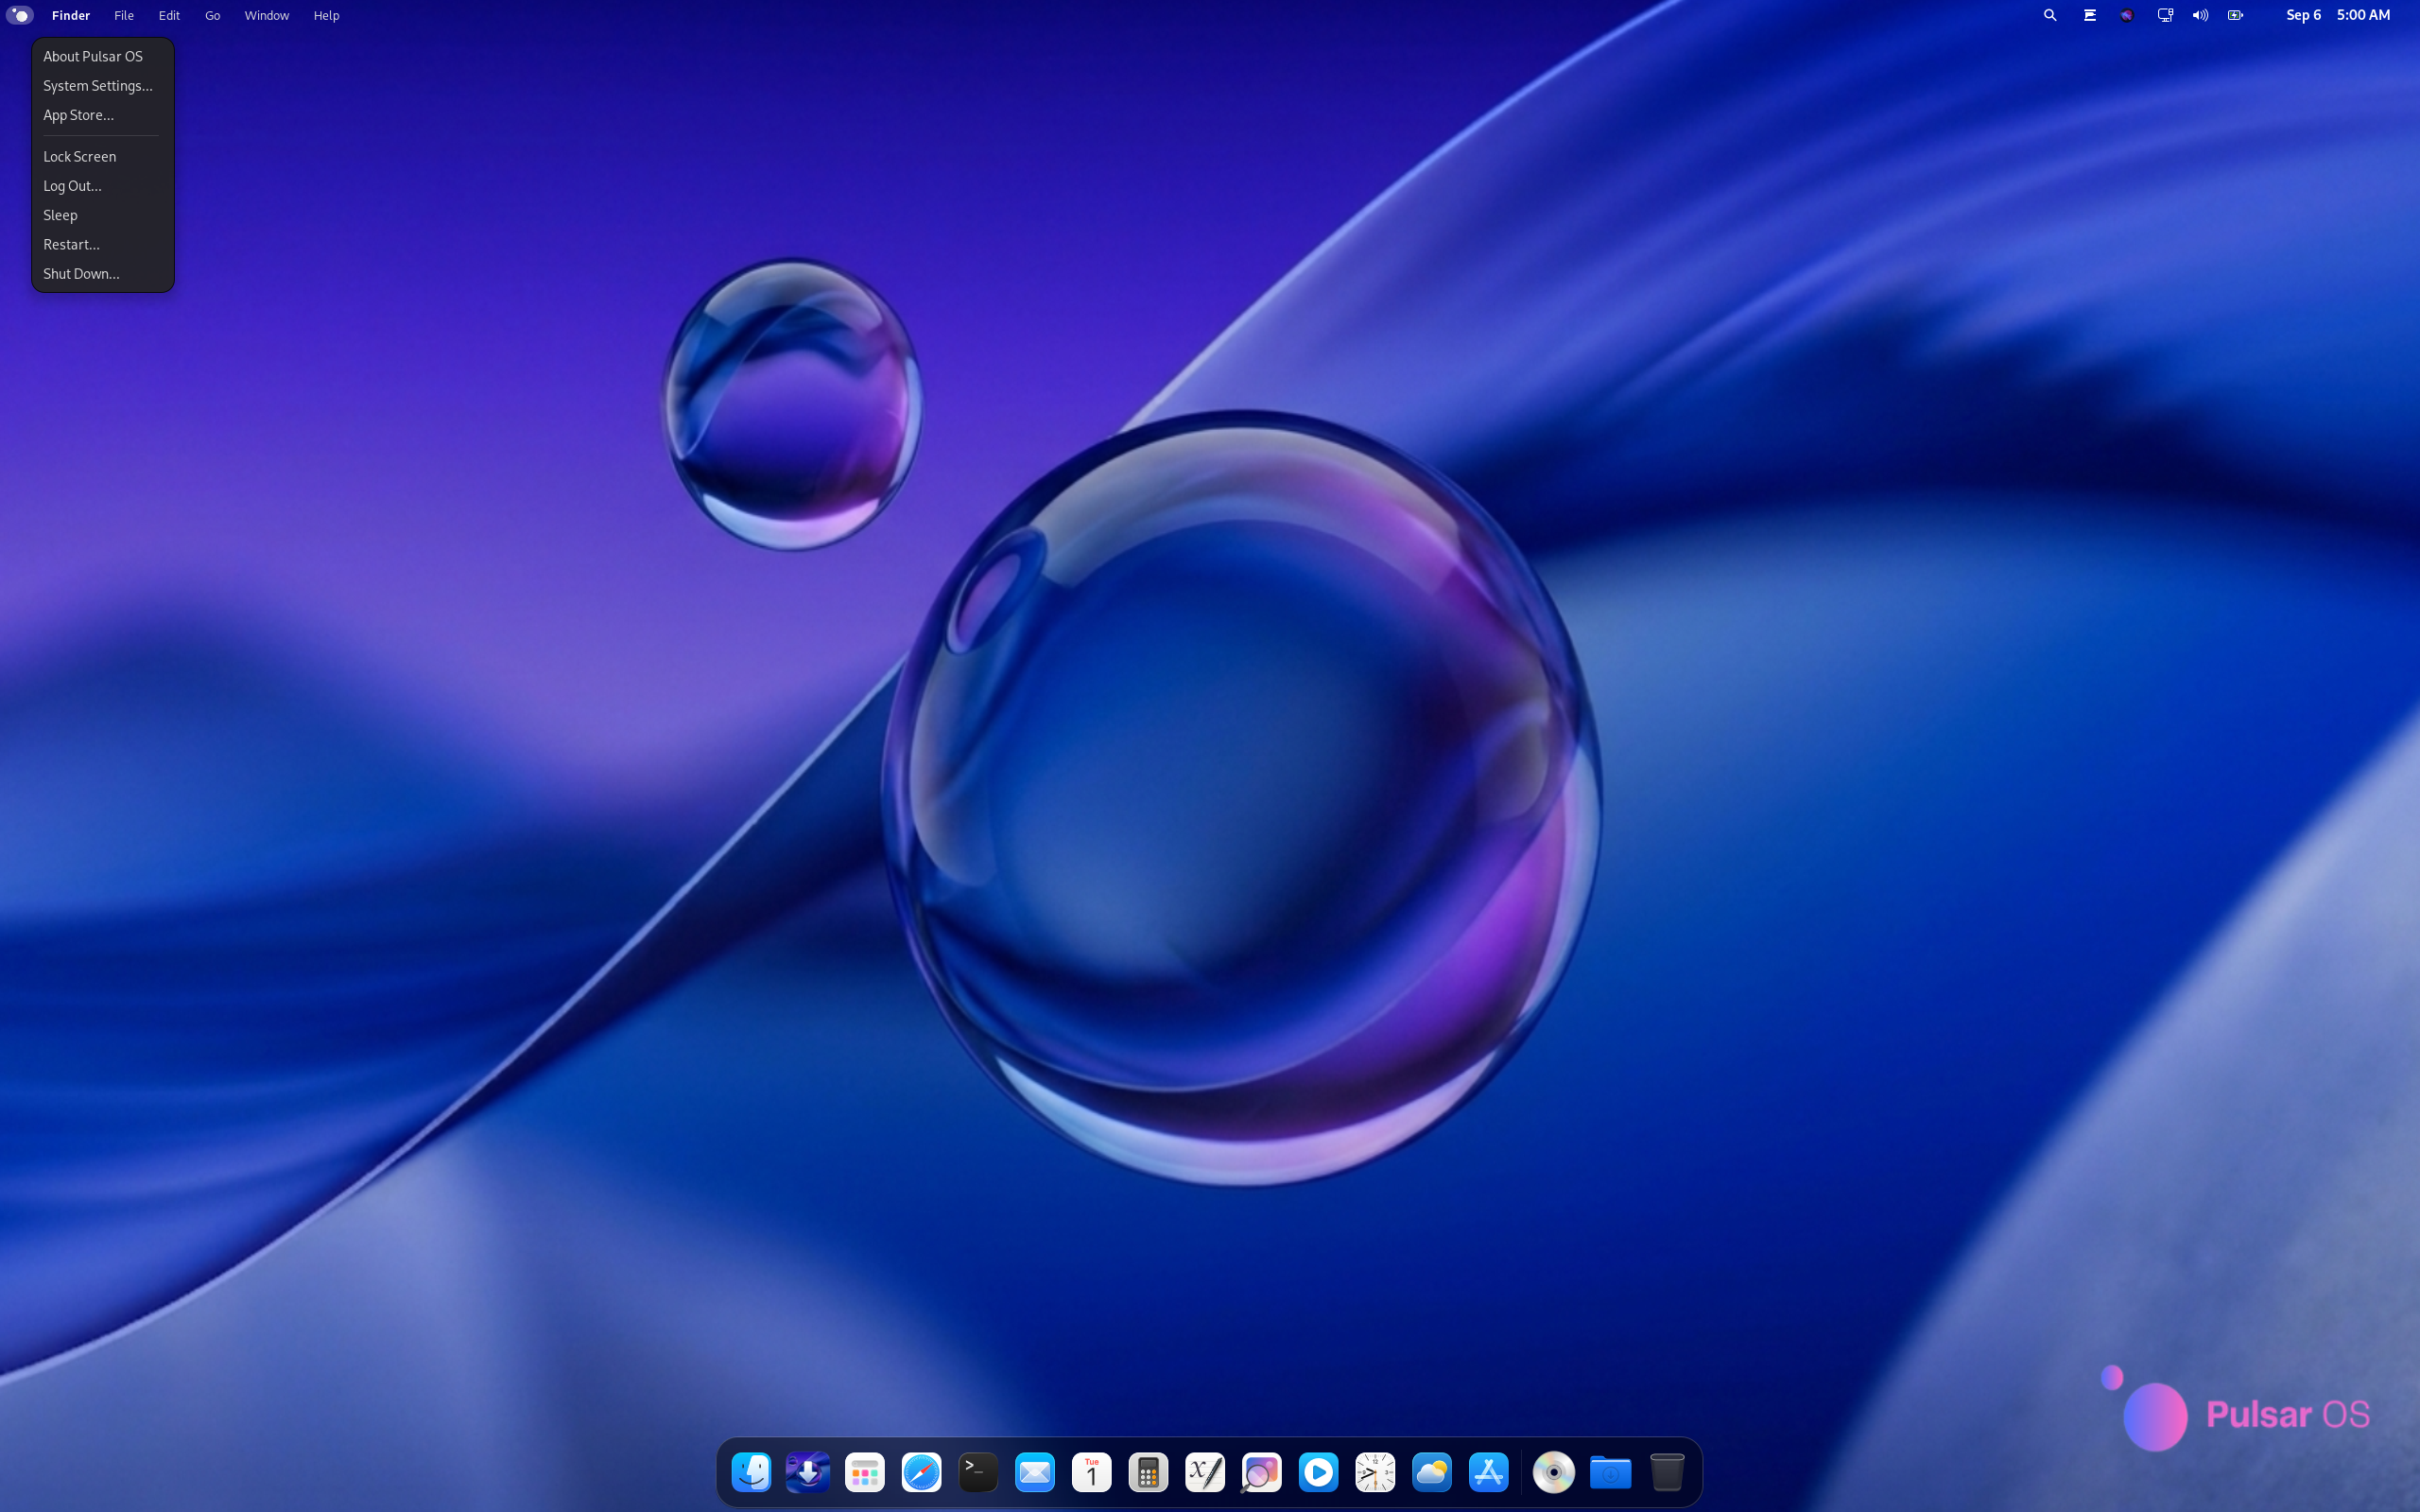Open the control panel lines icon in menu bar

2090,15
